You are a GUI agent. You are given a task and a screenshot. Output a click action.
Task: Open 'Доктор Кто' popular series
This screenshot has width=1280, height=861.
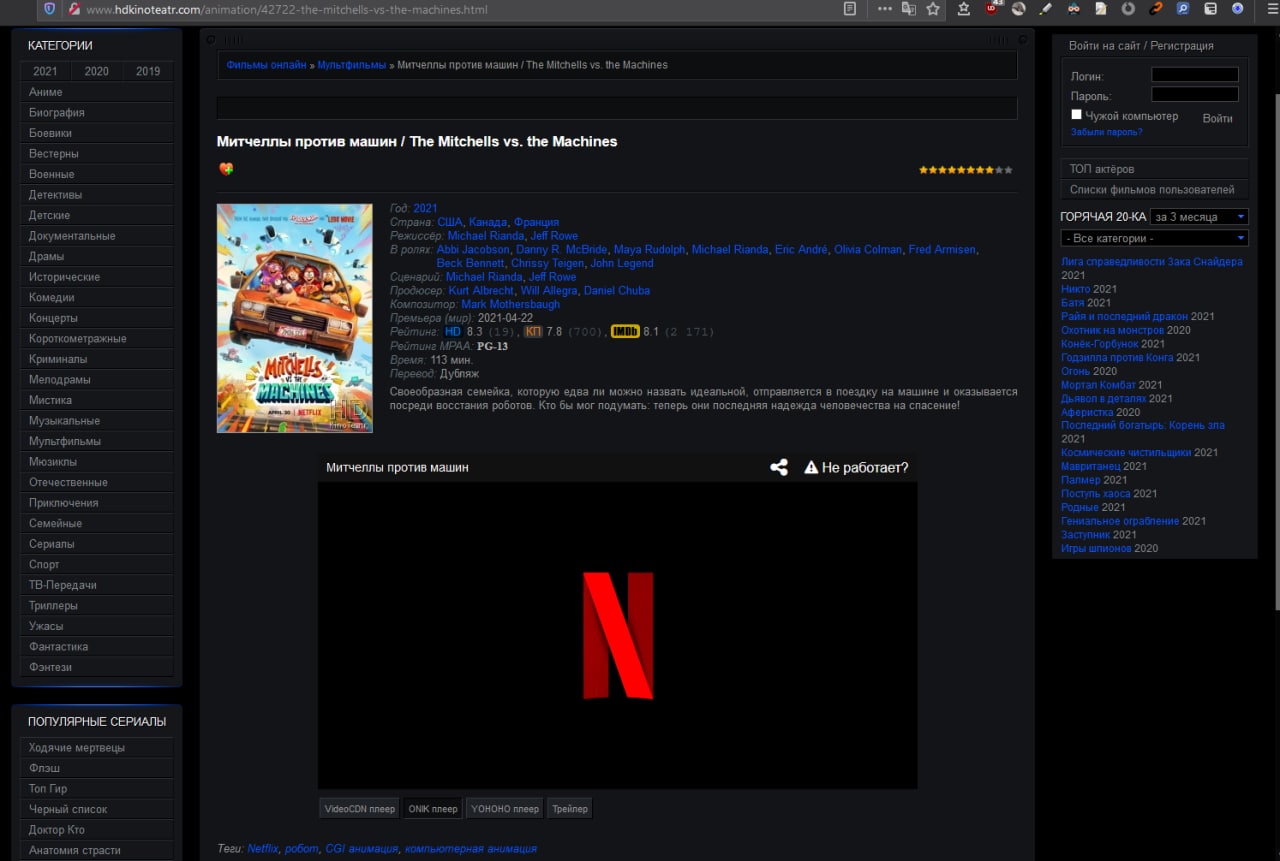[x=97, y=830]
